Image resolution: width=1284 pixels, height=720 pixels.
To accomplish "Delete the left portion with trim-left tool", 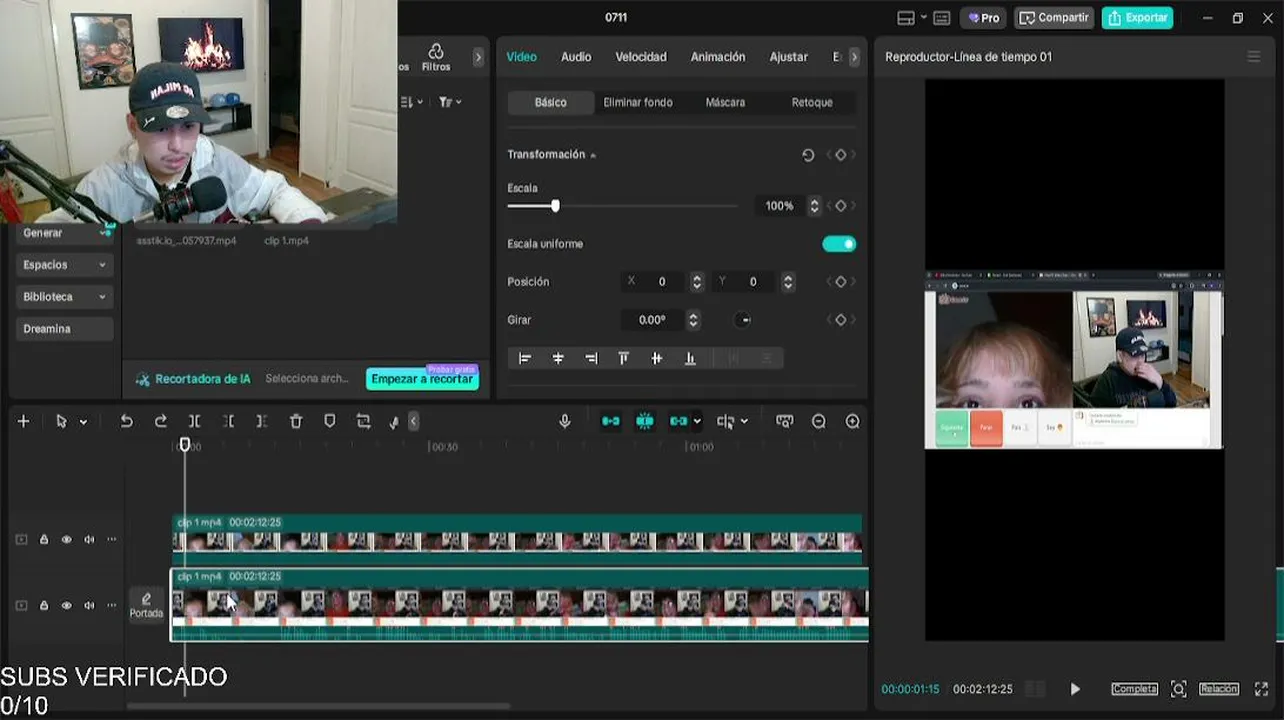I will click(x=228, y=421).
